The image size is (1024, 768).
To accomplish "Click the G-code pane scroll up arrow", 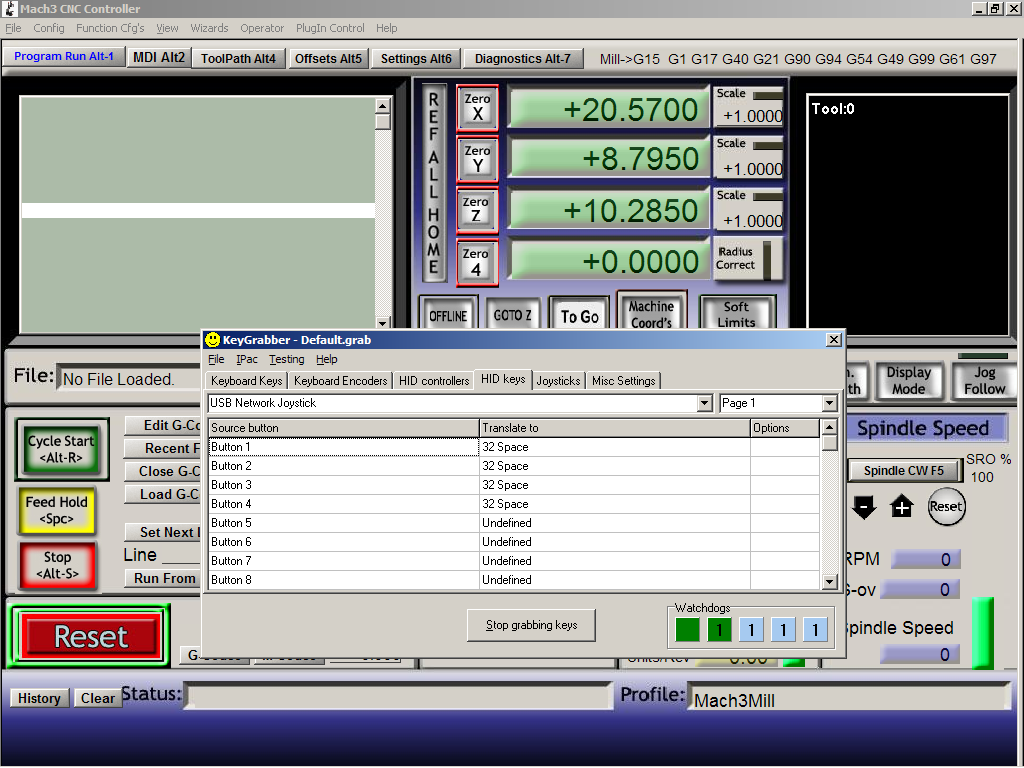I will coord(383,105).
